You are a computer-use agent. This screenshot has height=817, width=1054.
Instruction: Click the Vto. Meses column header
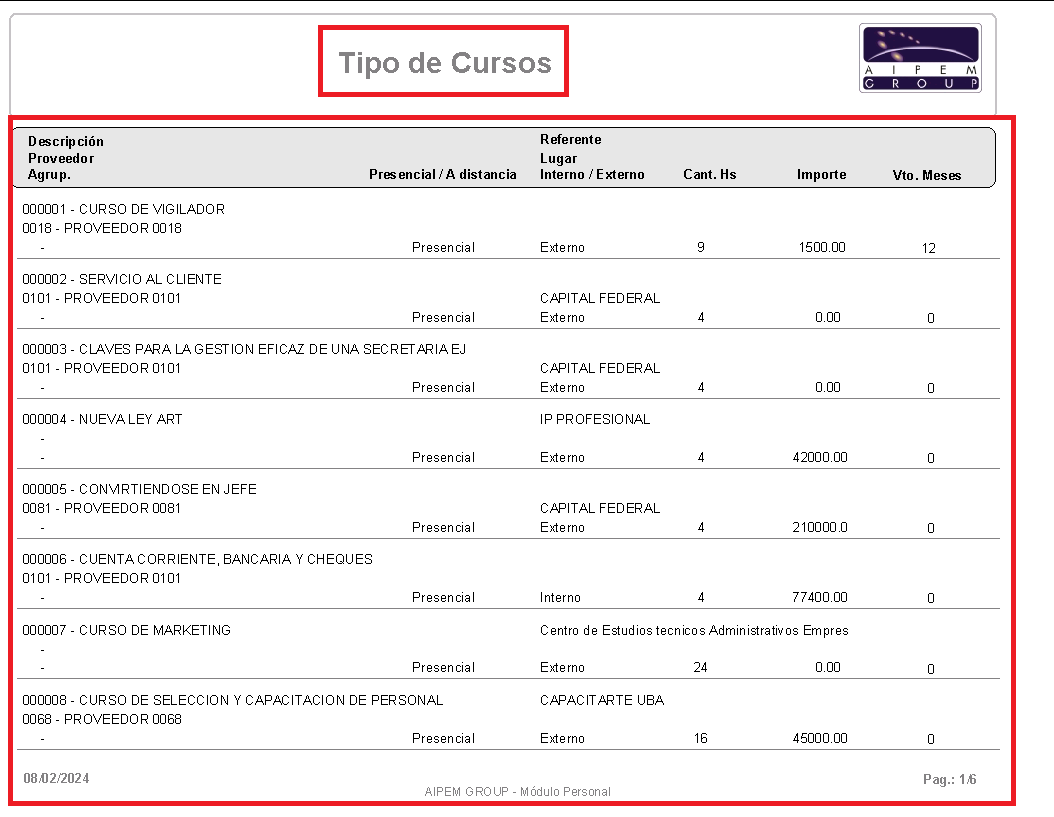tap(927, 175)
